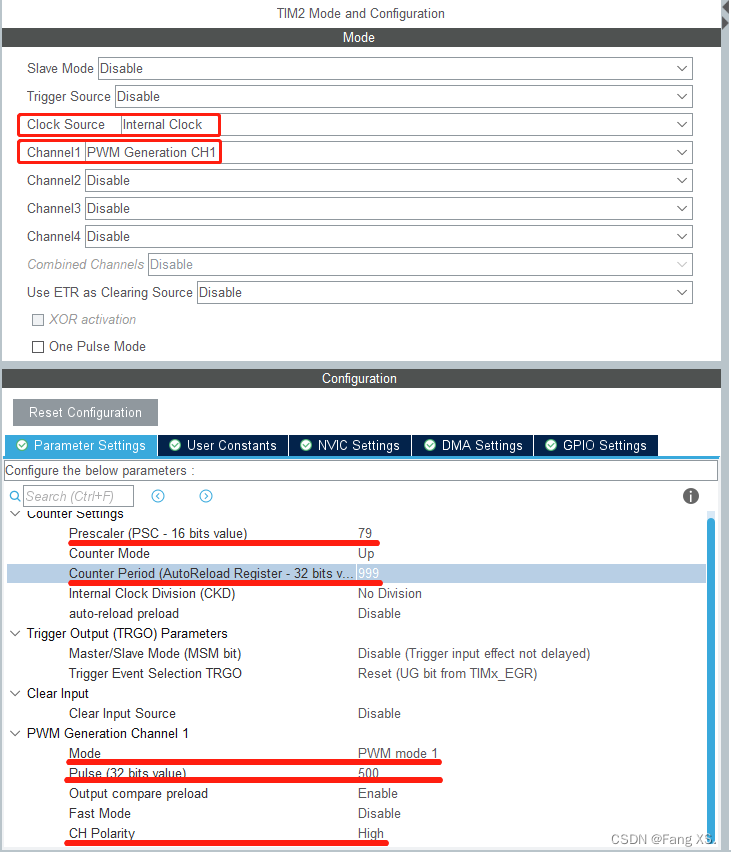Select the Counter Mode value Up
Image resolution: width=731 pixels, height=856 pixels.
pyautogui.click(x=366, y=554)
